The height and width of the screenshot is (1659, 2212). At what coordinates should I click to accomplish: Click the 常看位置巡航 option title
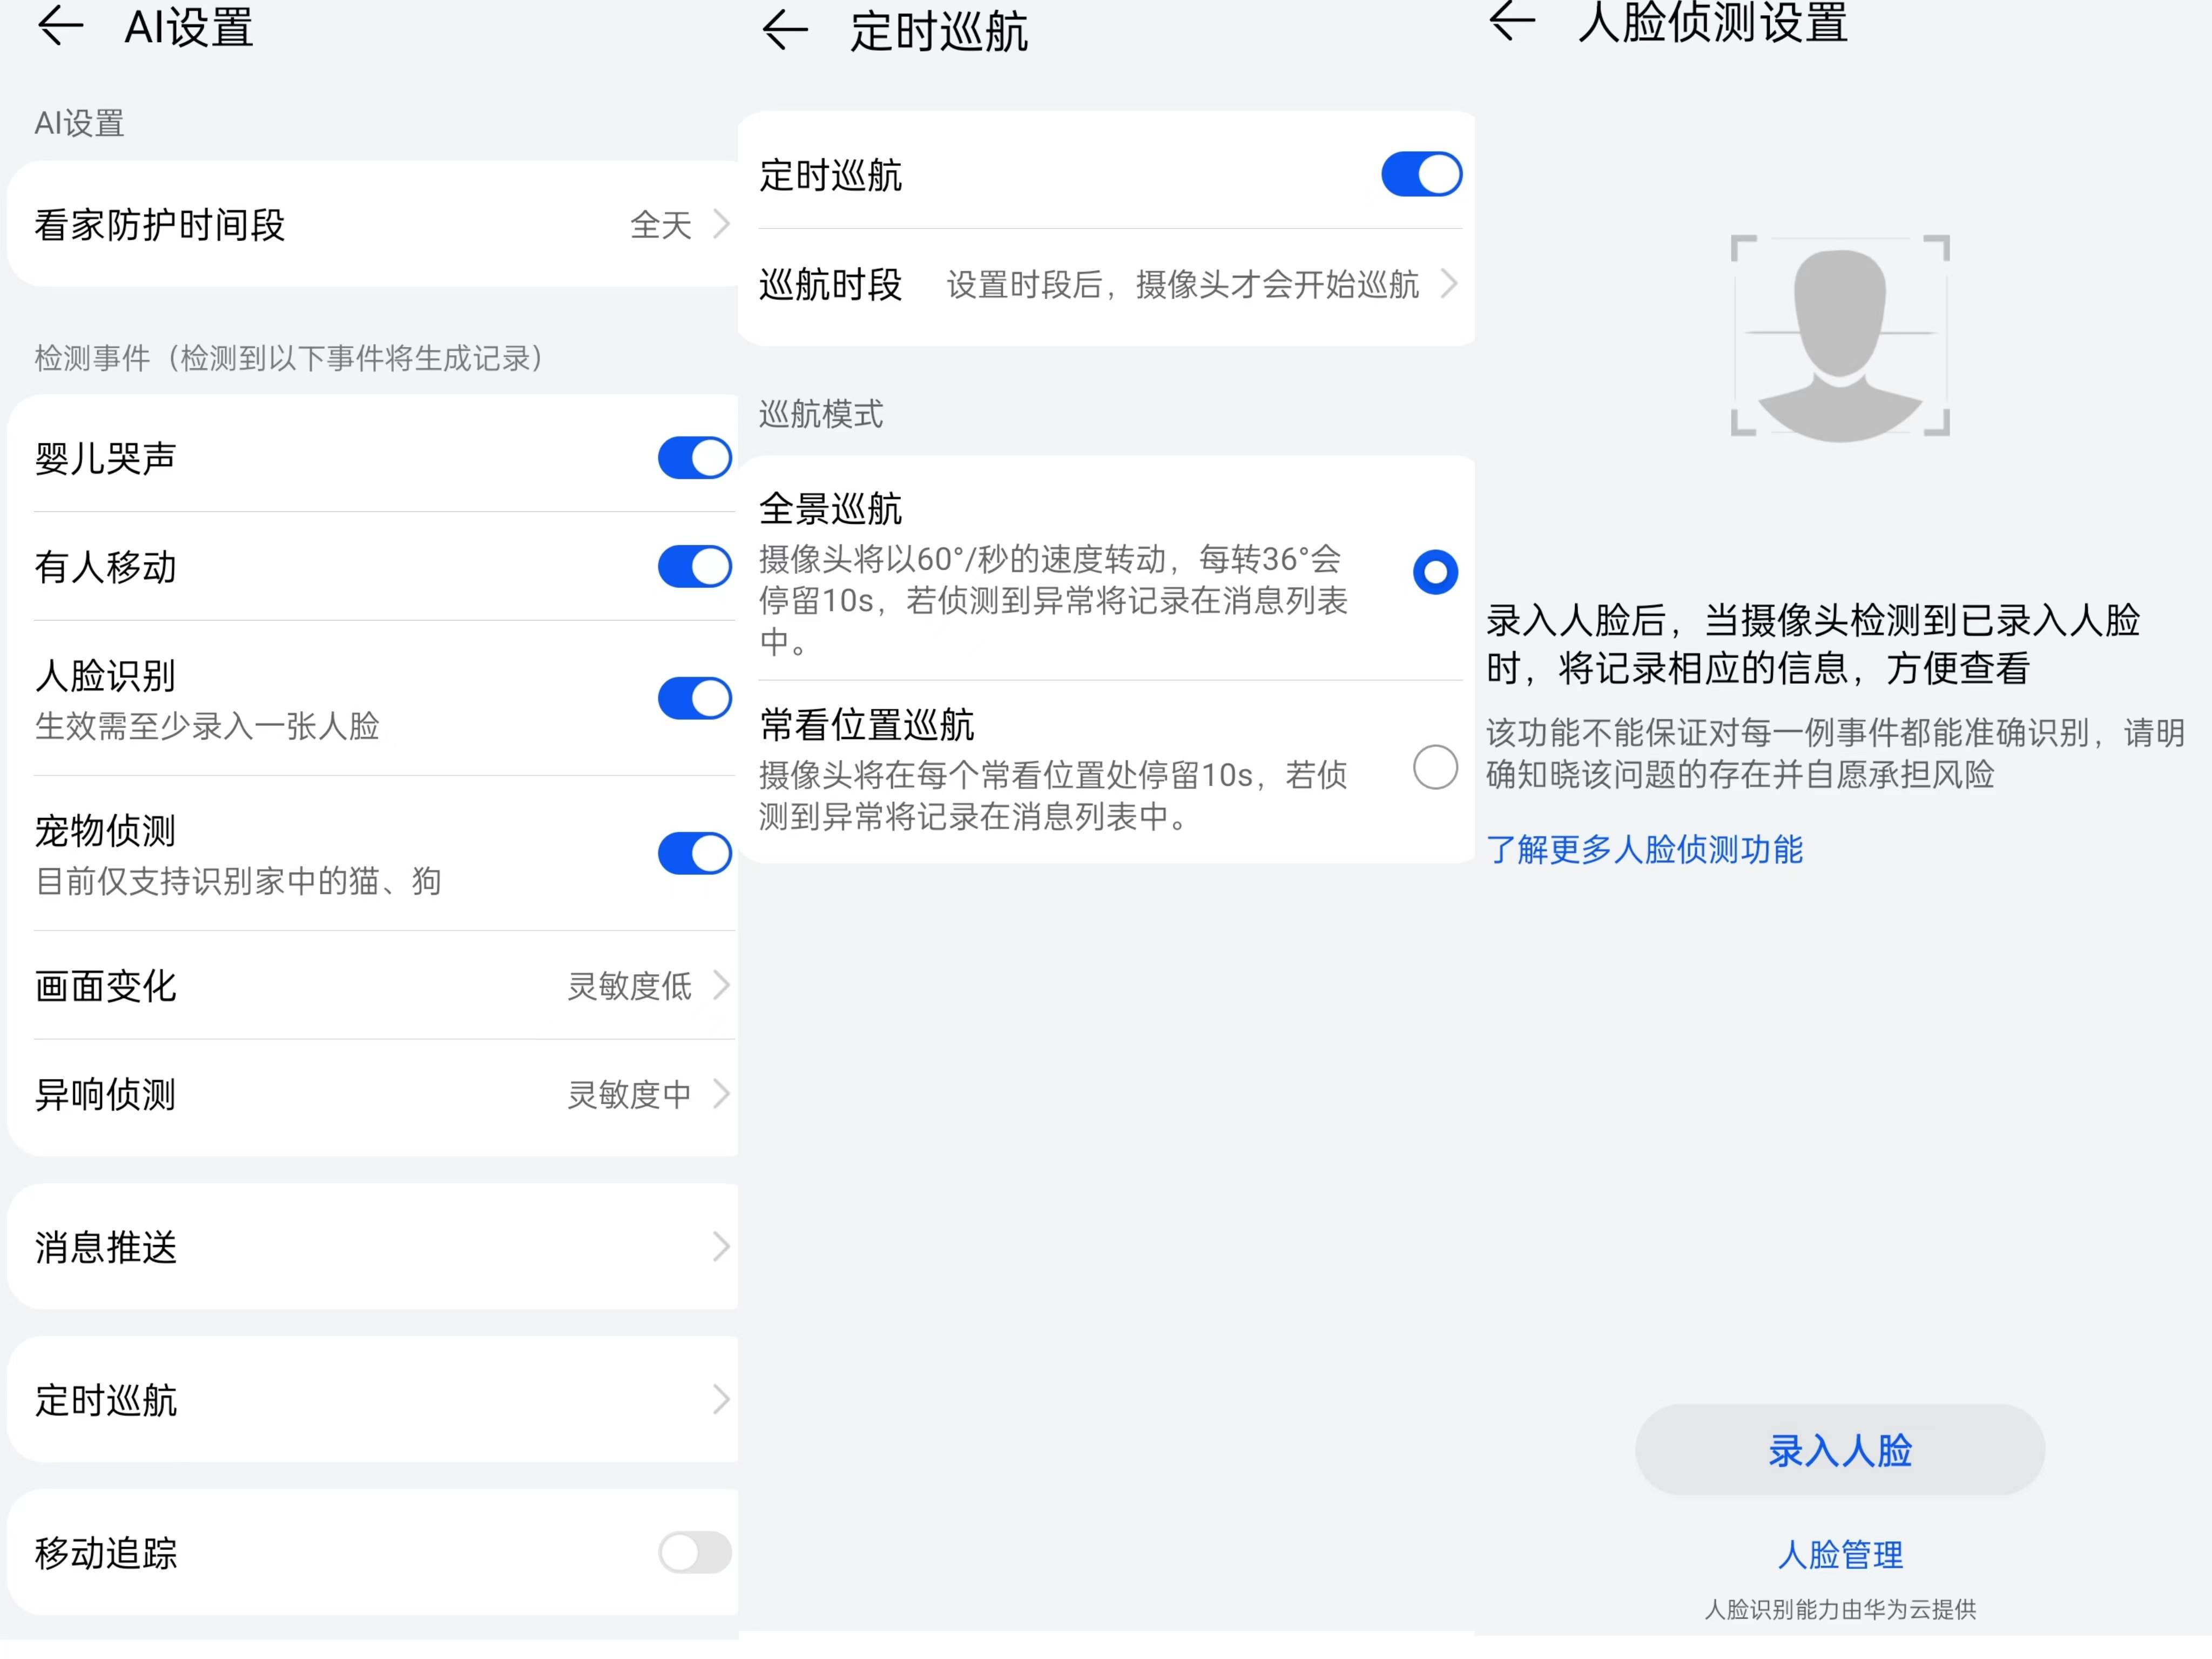(867, 724)
